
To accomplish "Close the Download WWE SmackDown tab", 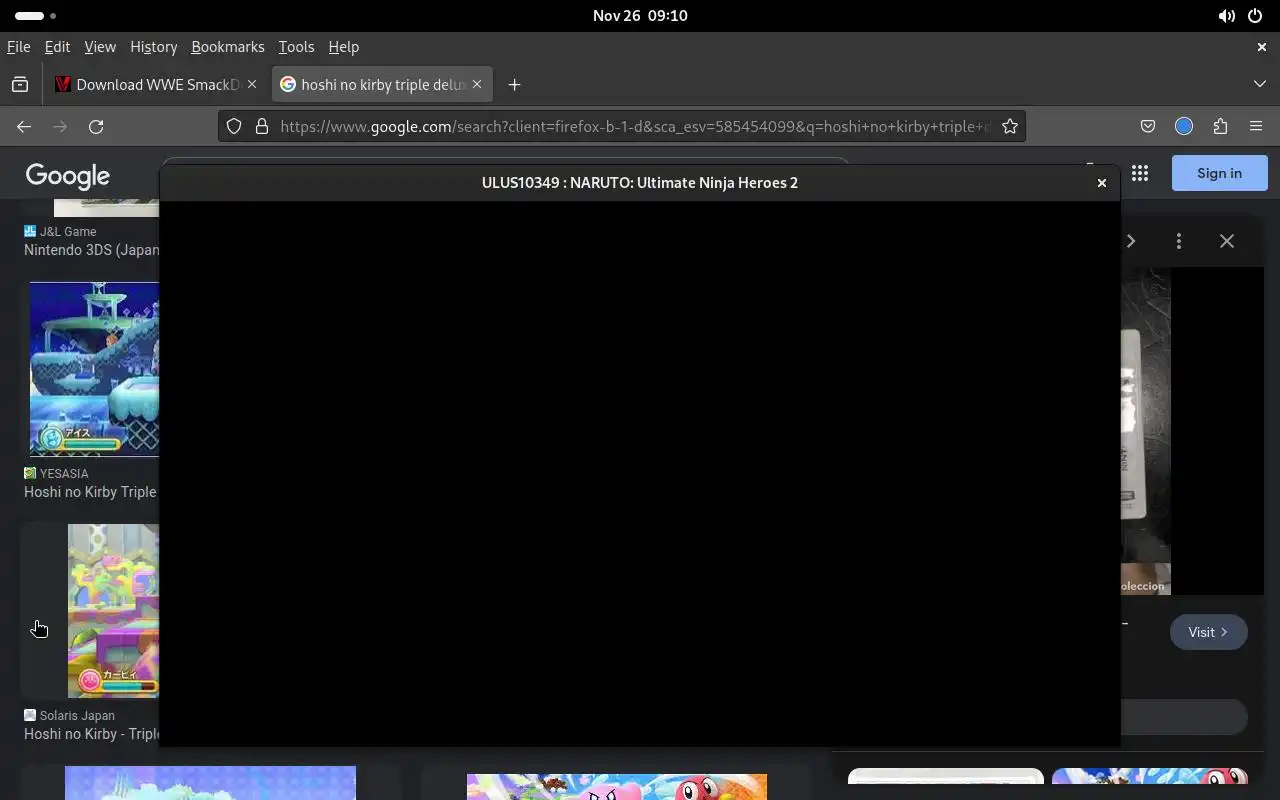I will [253, 84].
